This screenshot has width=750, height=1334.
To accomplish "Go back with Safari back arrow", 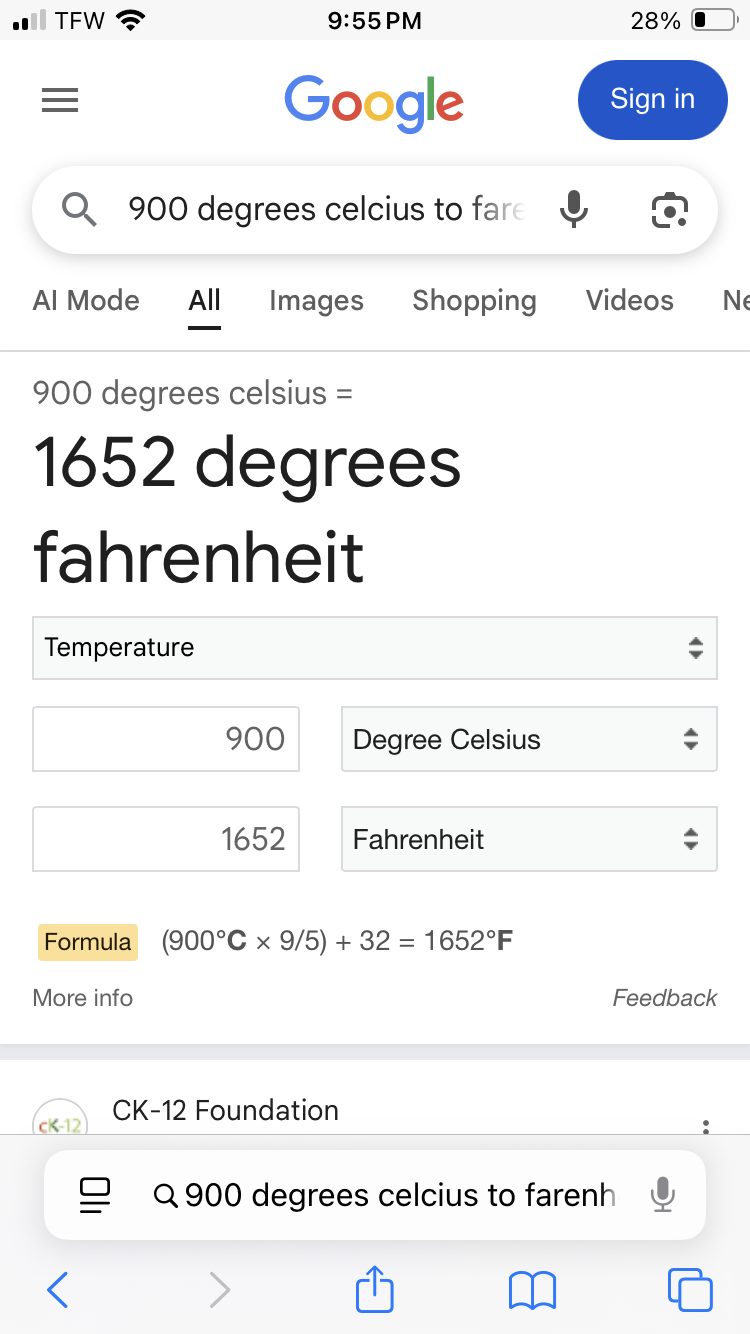I will click(58, 1289).
